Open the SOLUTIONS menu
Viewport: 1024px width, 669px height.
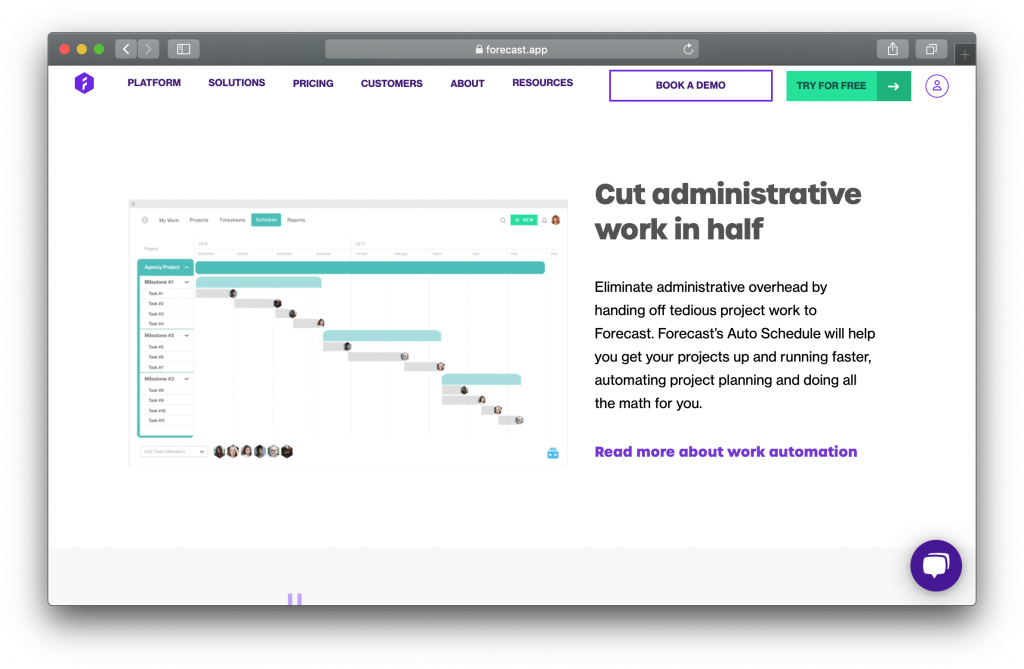coord(236,83)
